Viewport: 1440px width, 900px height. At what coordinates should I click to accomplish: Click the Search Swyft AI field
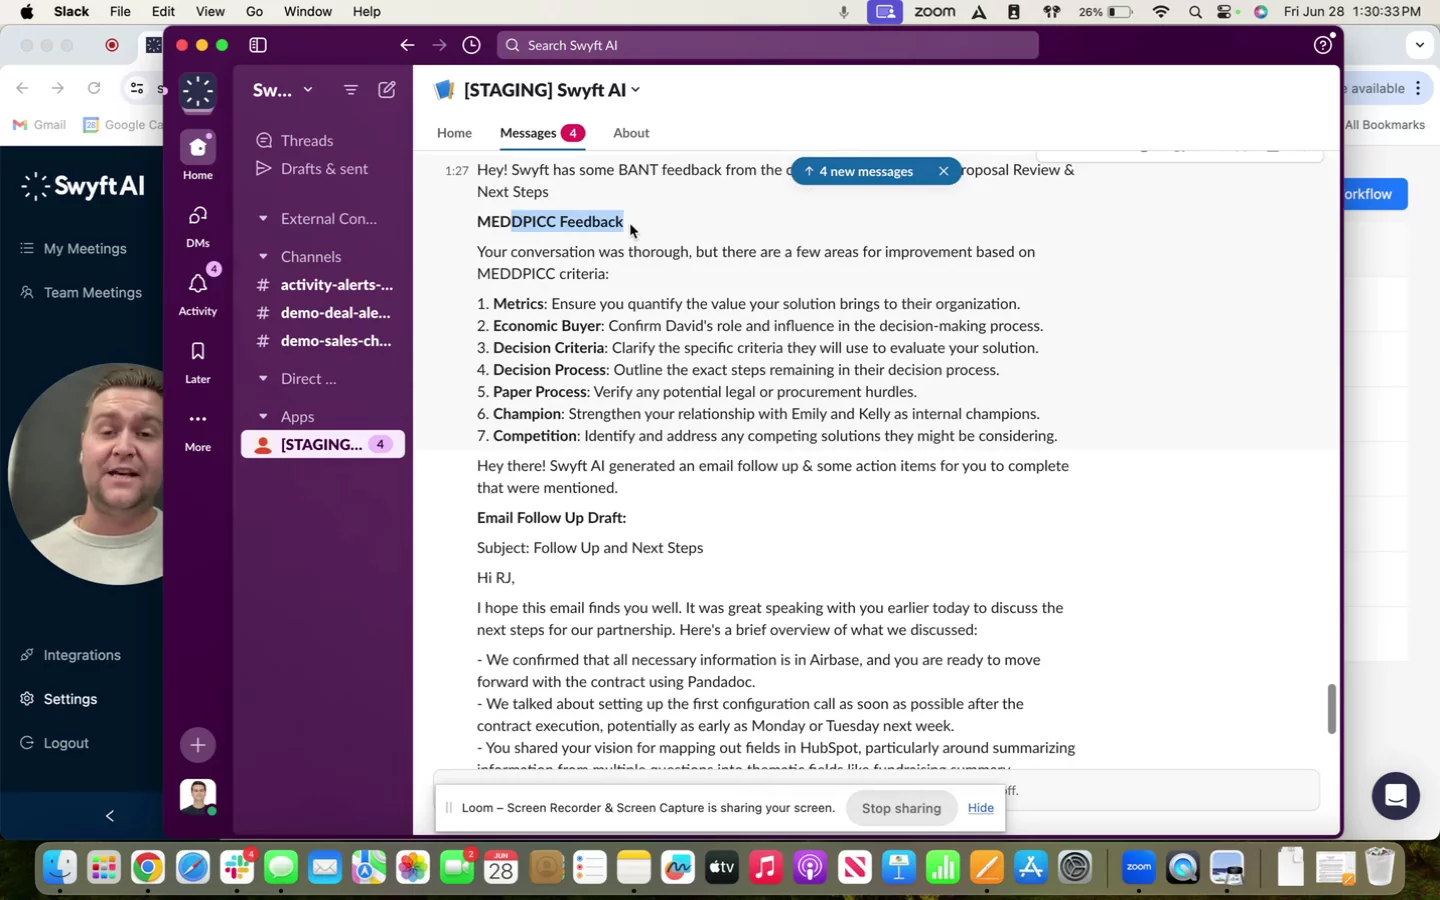(x=767, y=45)
